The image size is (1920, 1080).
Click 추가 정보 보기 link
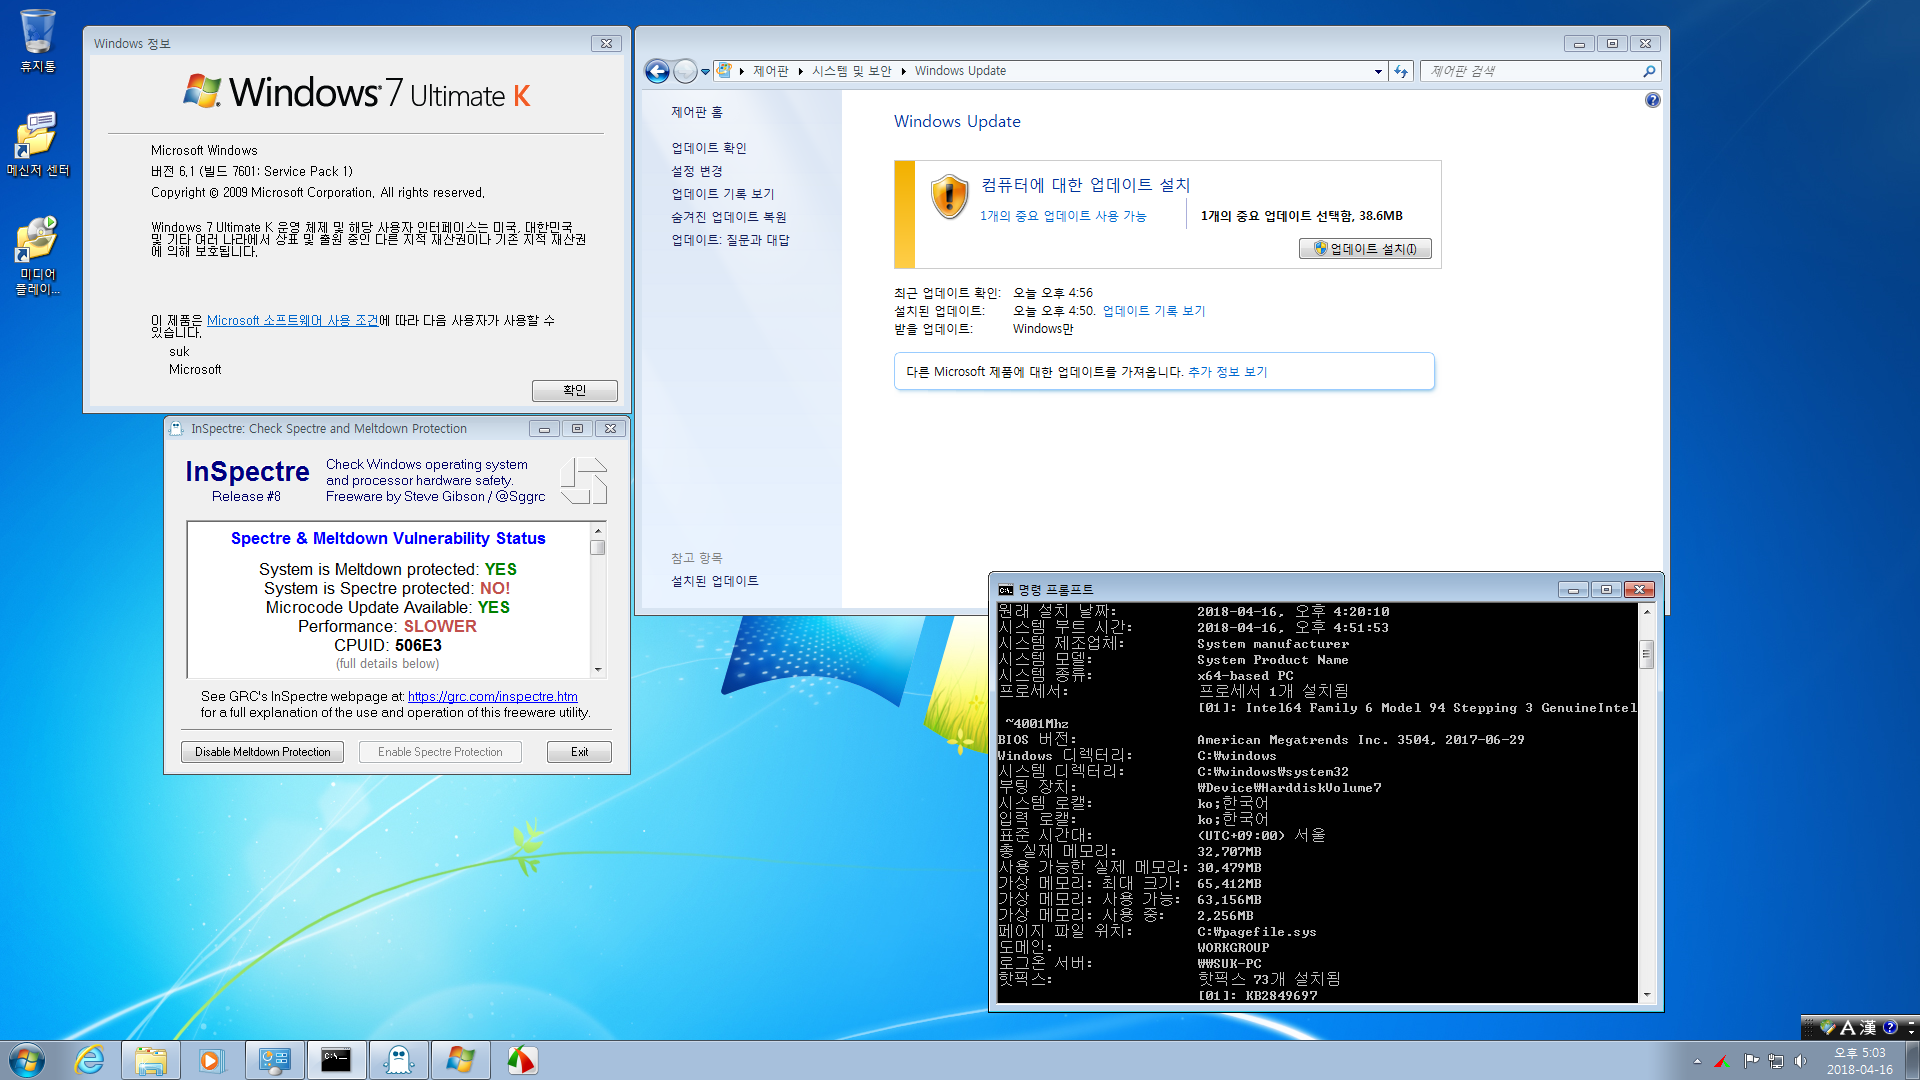[1227, 372]
